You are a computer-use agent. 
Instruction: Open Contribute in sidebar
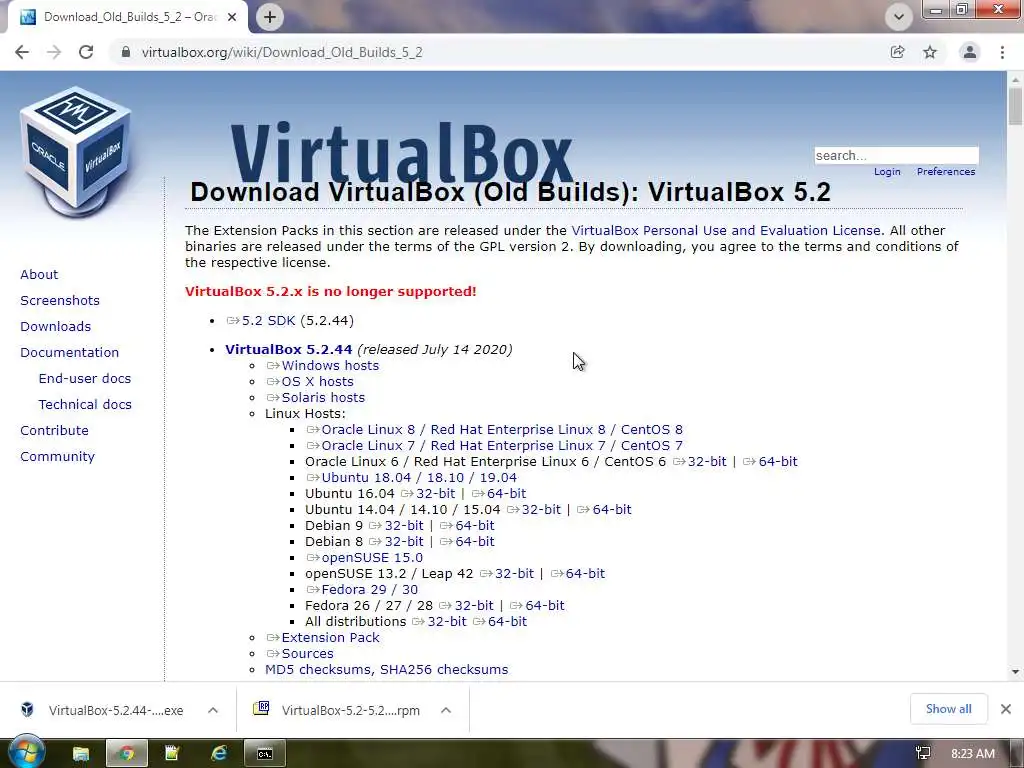pos(54,430)
